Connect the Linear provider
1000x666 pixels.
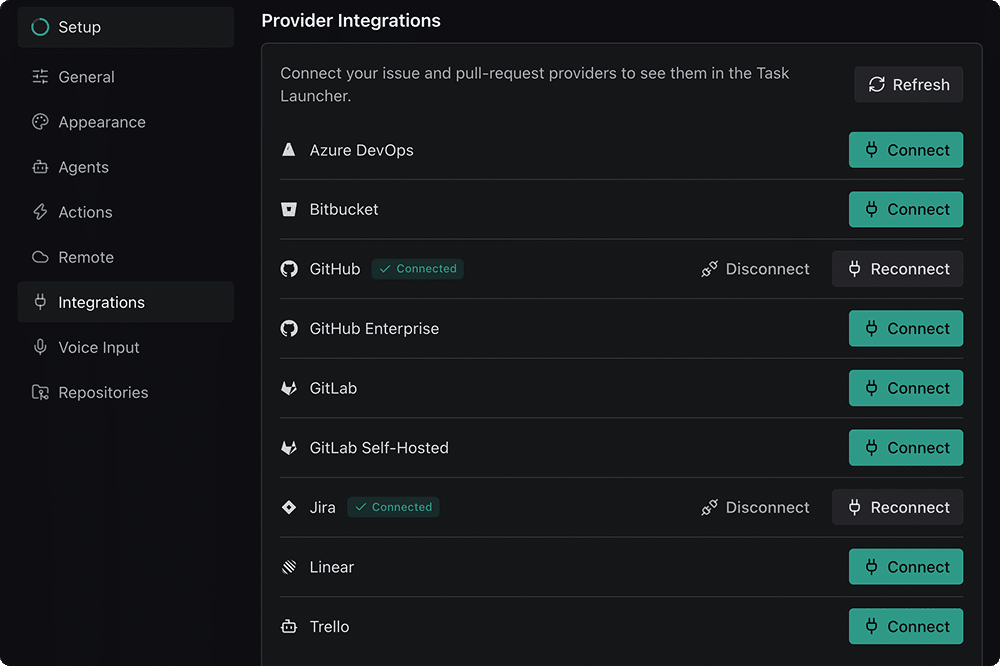(906, 566)
